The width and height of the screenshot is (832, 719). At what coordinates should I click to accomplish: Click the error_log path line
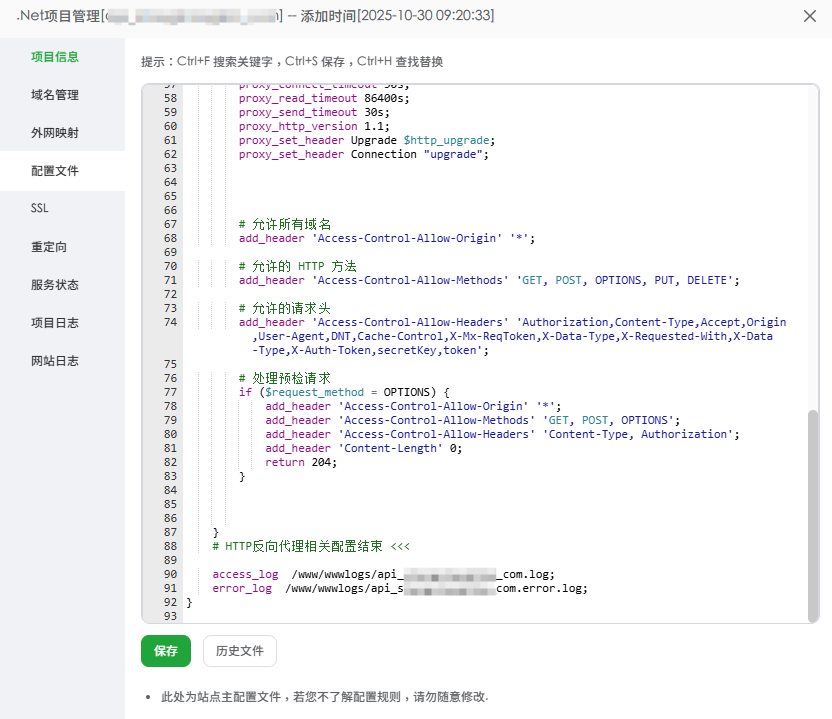[400, 588]
